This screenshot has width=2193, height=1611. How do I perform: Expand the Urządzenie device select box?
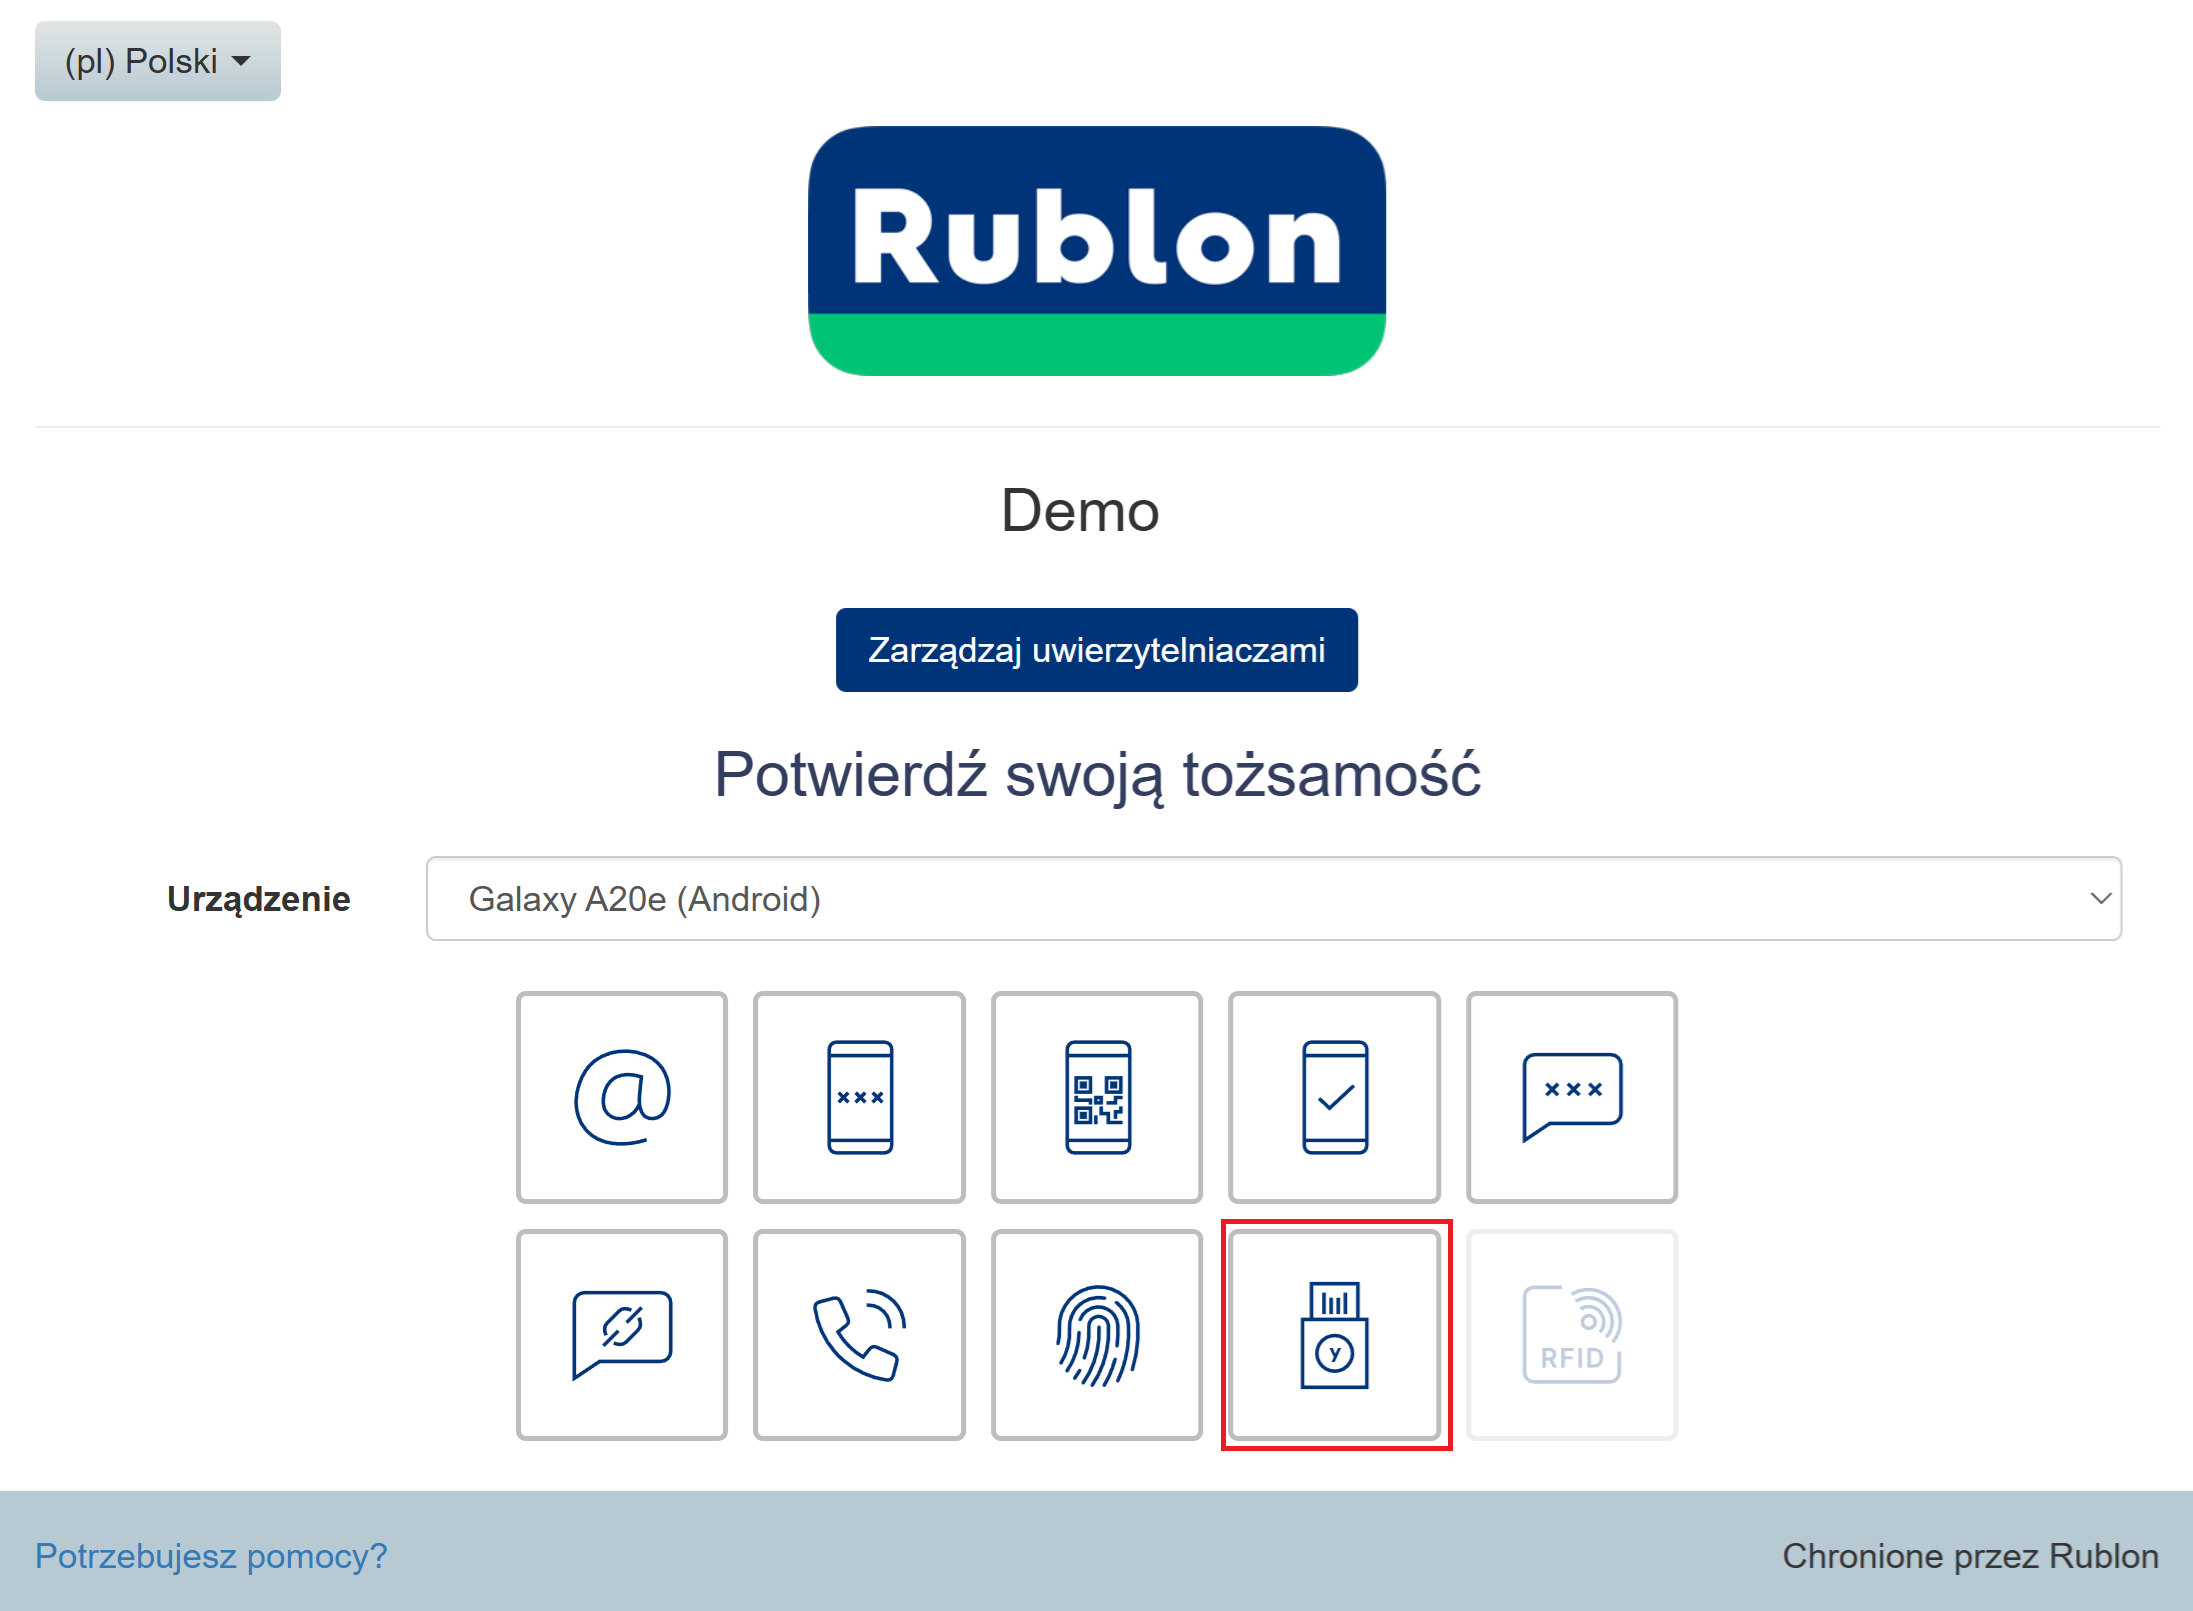tap(1272, 898)
